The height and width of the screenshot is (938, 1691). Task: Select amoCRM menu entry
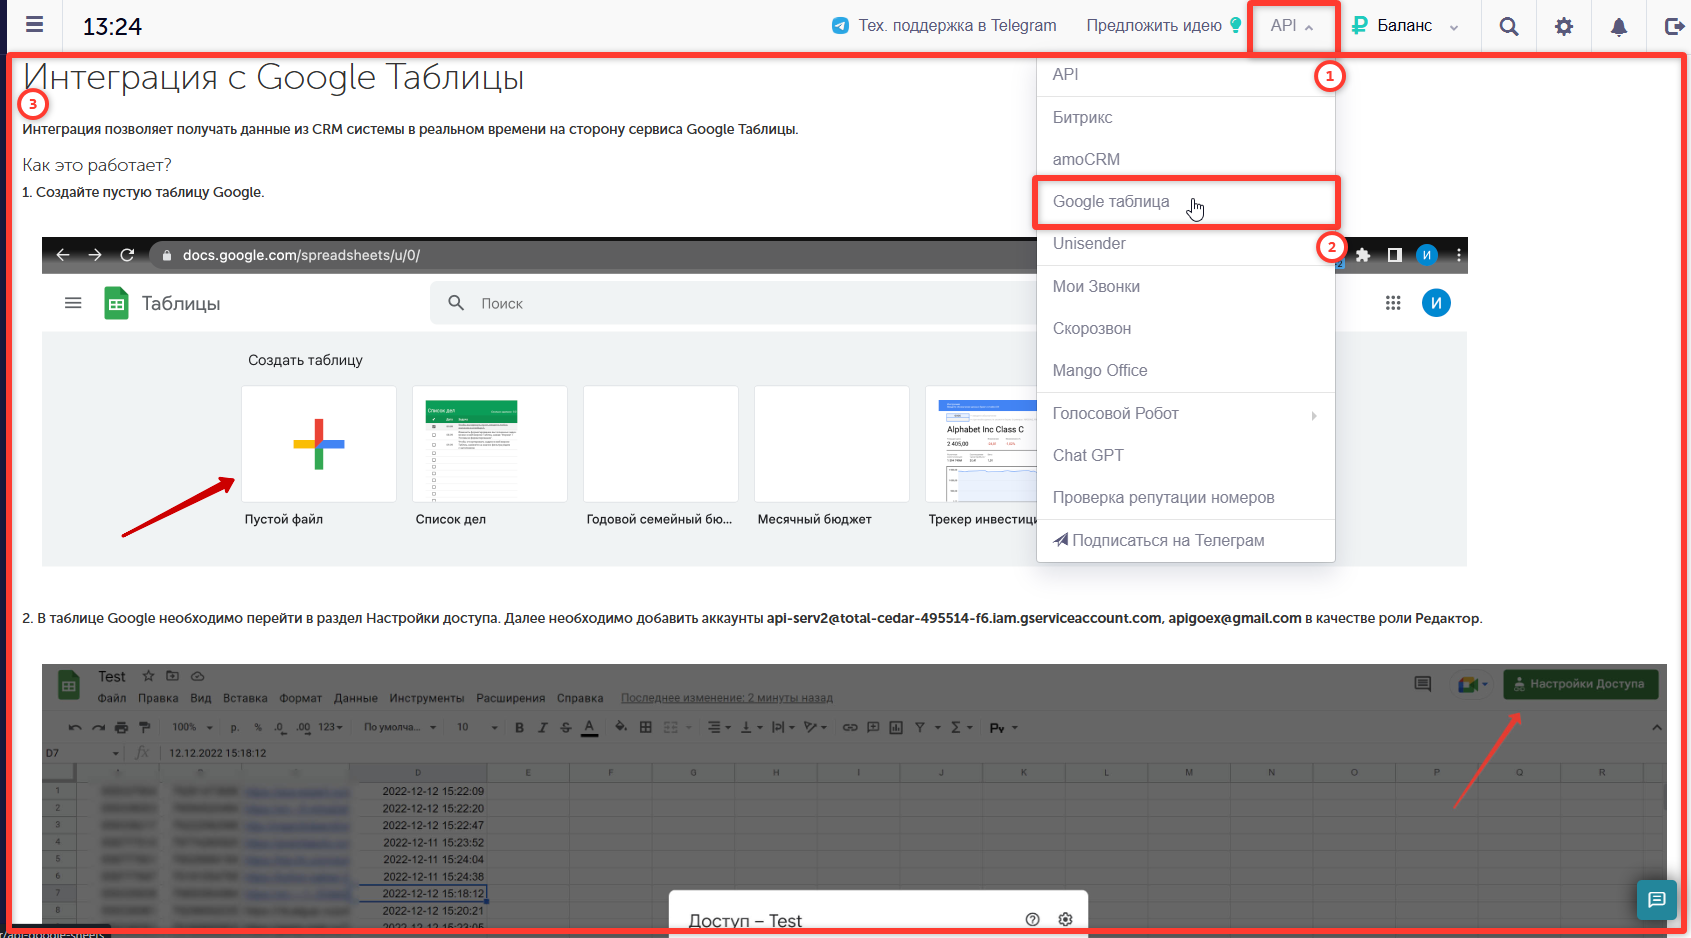[1186, 159]
